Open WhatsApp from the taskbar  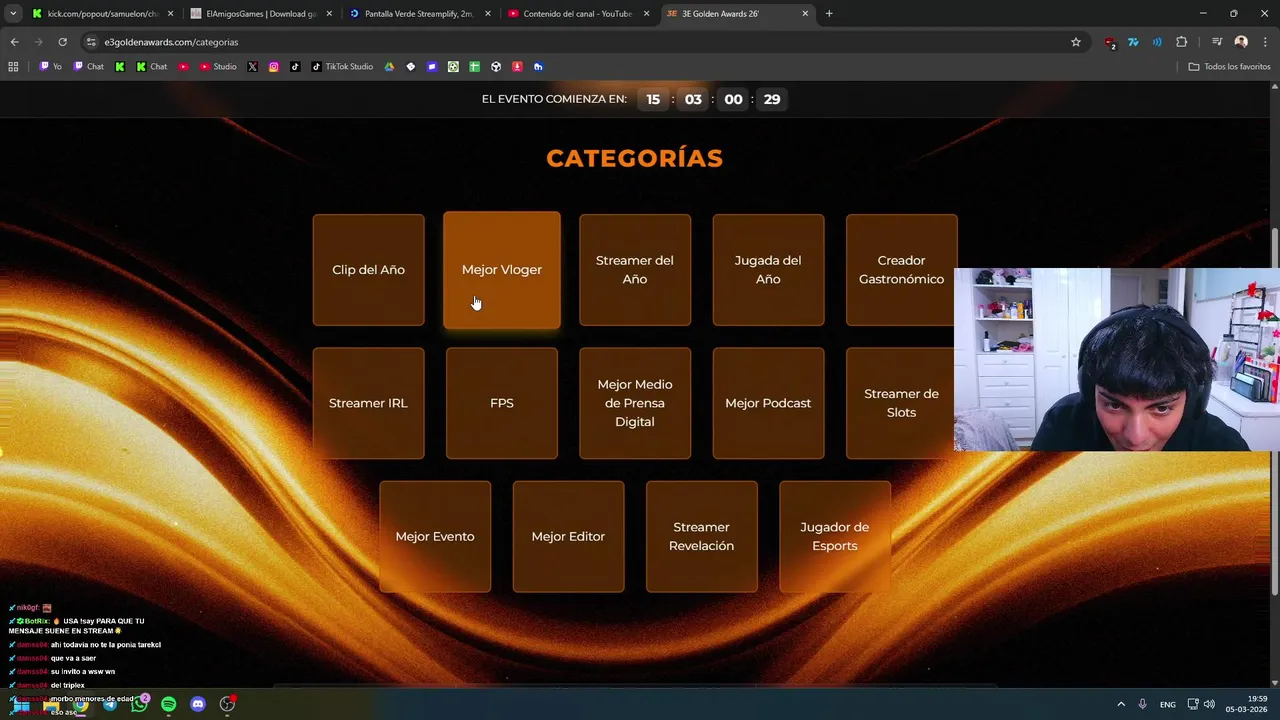click(x=139, y=704)
